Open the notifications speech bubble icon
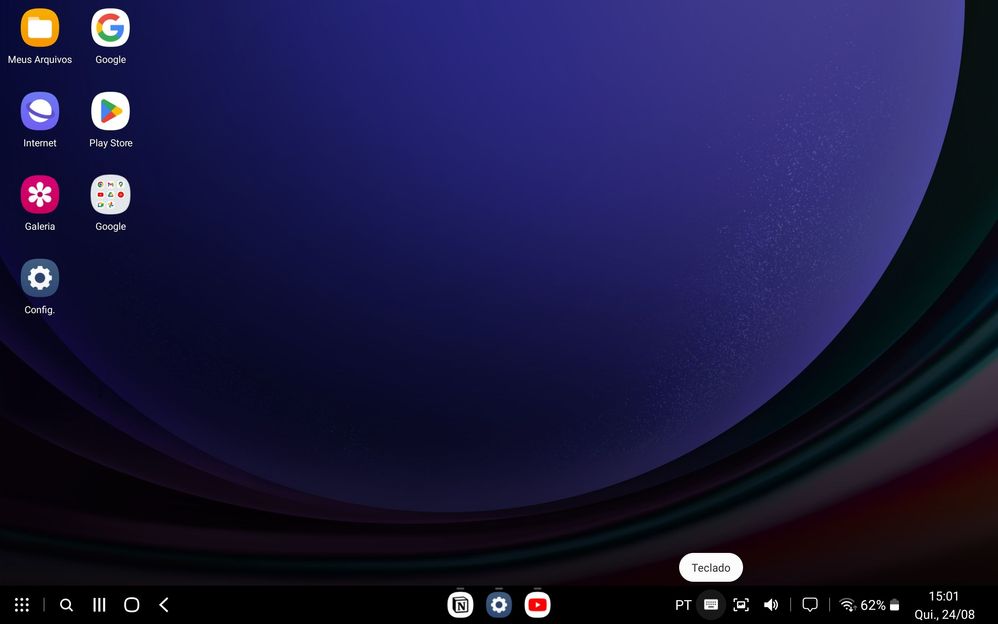This screenshot has width=998, height=624. click(x=810, y=605)
